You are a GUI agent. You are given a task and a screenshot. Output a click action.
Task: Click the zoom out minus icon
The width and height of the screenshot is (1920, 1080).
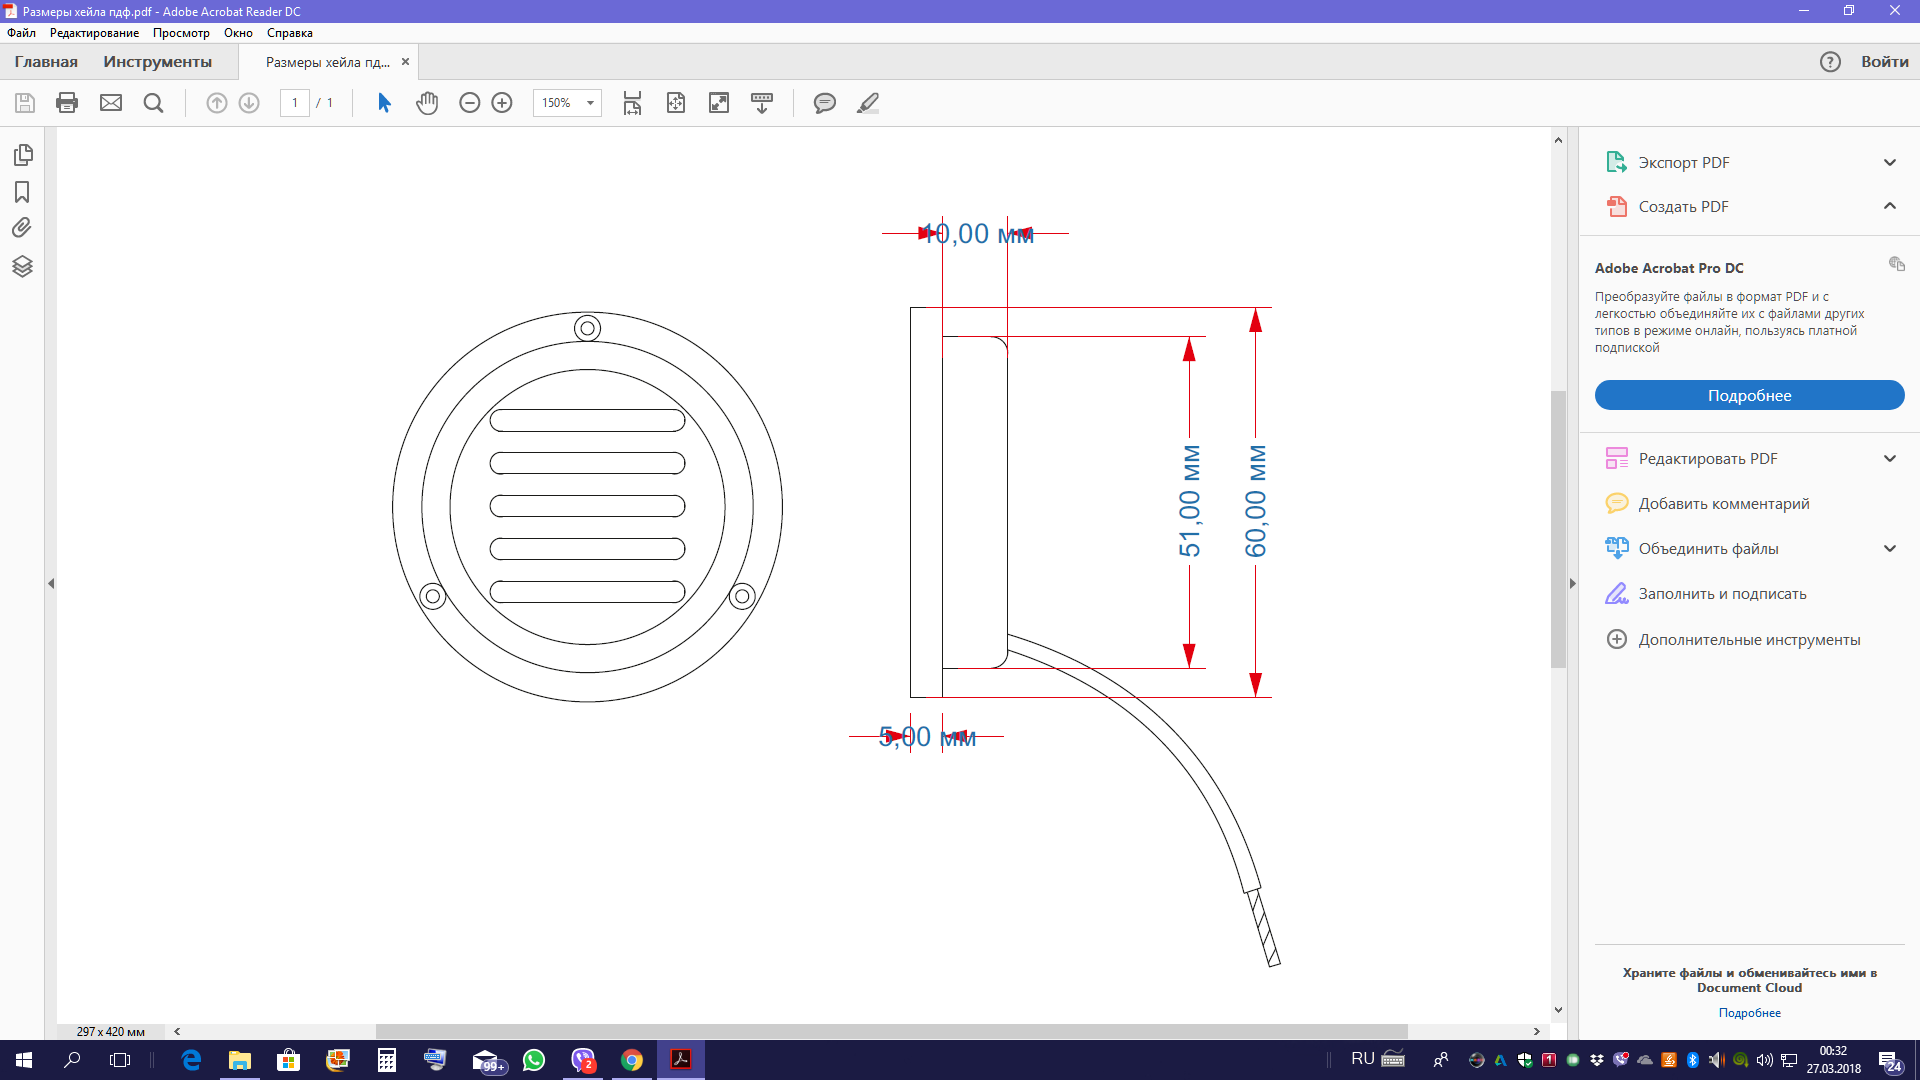[x=469, y=103]
